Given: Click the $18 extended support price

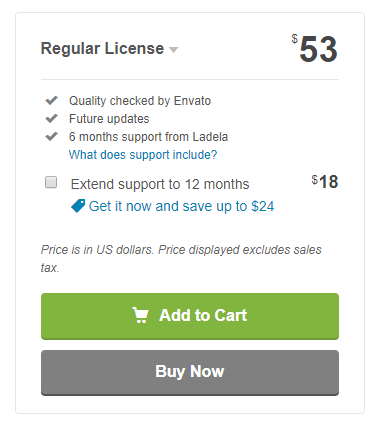Looking at the screenshot, I should (325, 182).
